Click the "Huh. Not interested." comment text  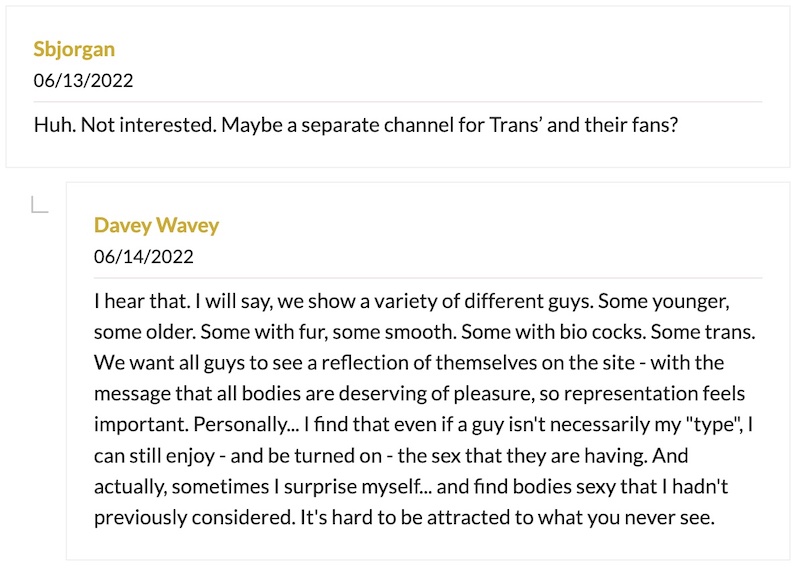click(125, 125)
